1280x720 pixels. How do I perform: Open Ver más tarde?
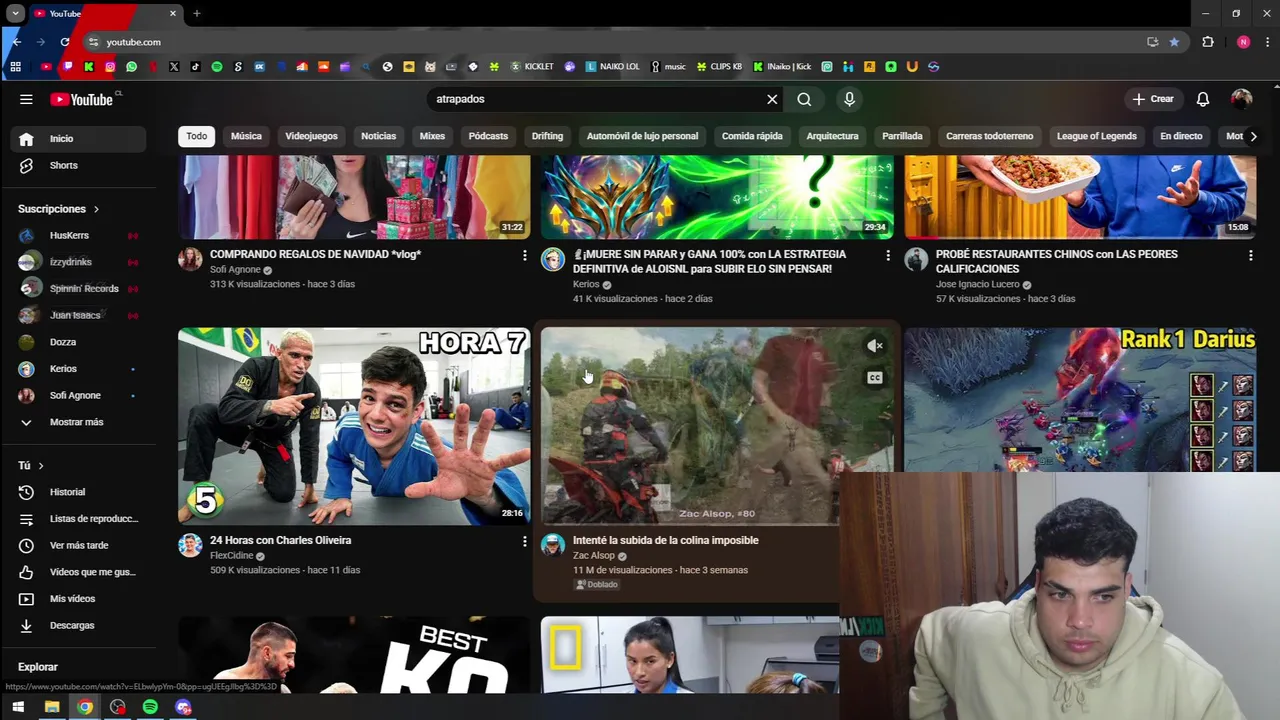[x=80, y=545]
